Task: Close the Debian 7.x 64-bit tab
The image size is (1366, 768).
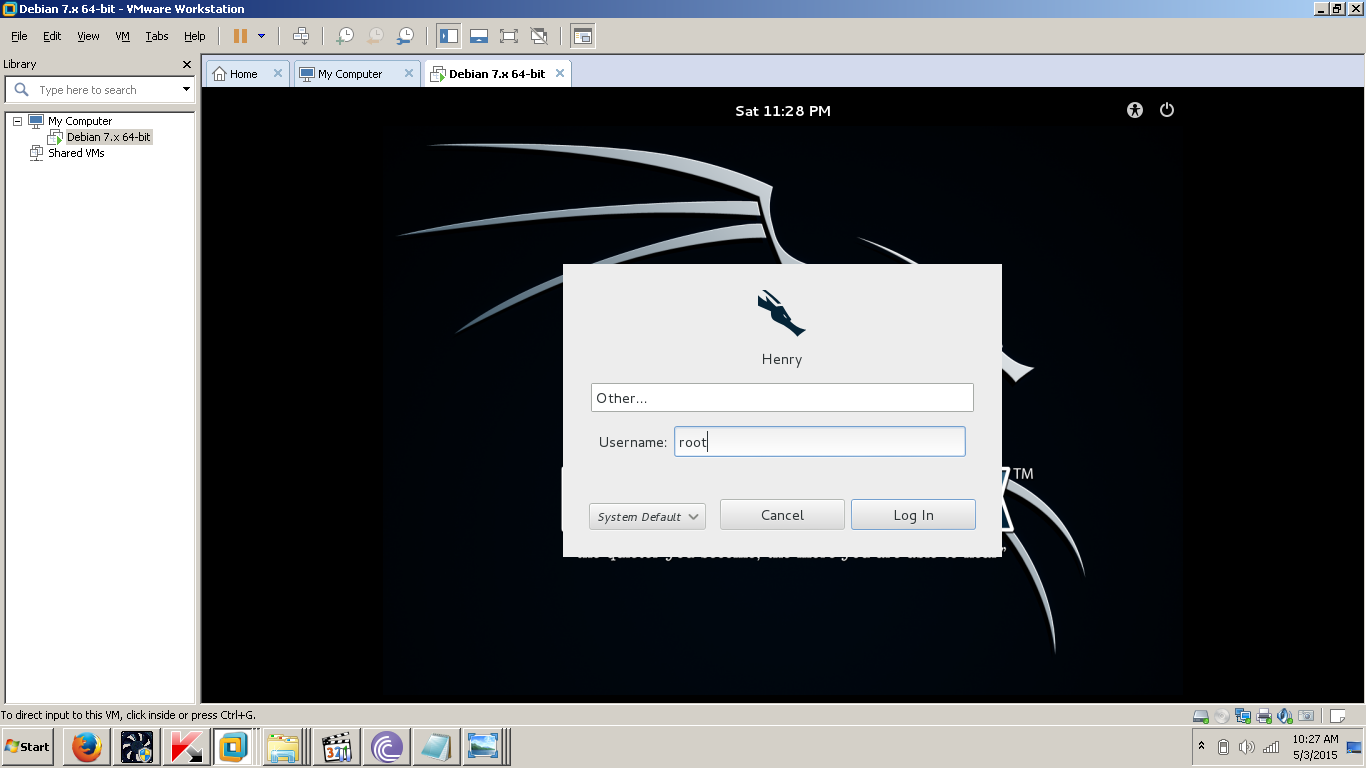Action: click(x=560, y=73)
